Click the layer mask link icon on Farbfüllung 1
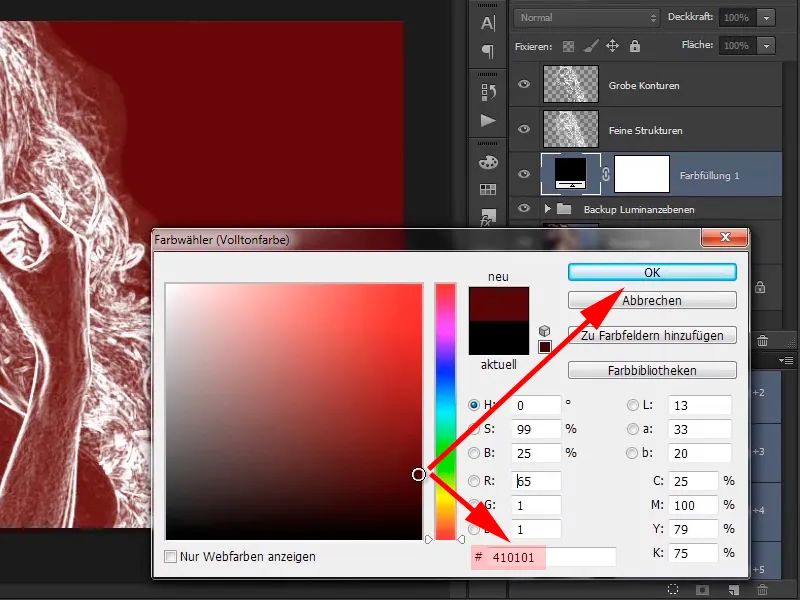The image size is (800, 600). point(606,174)
